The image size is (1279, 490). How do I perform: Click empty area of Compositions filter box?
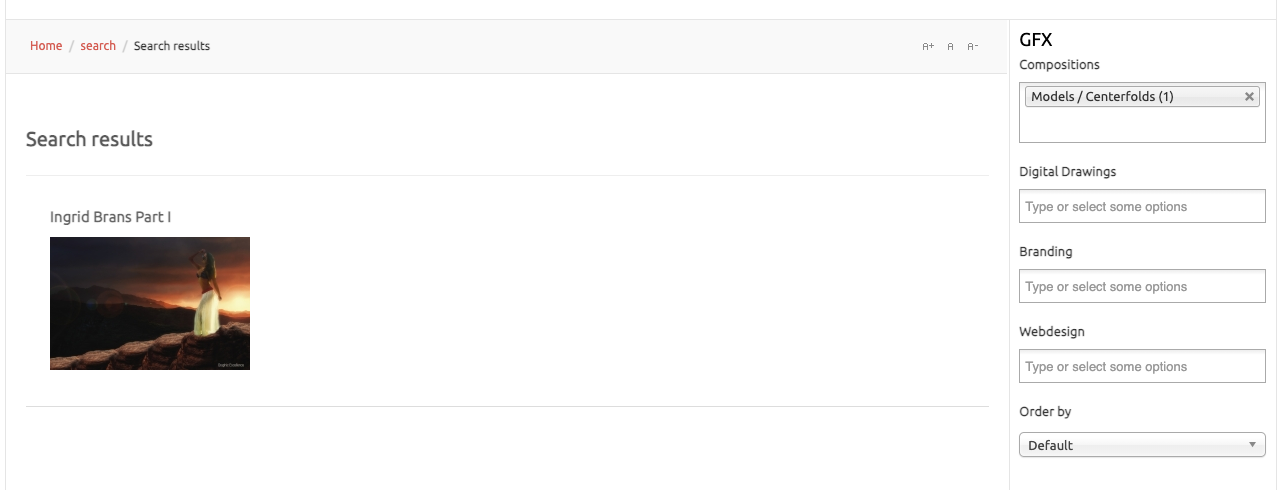coord(1142,127)
